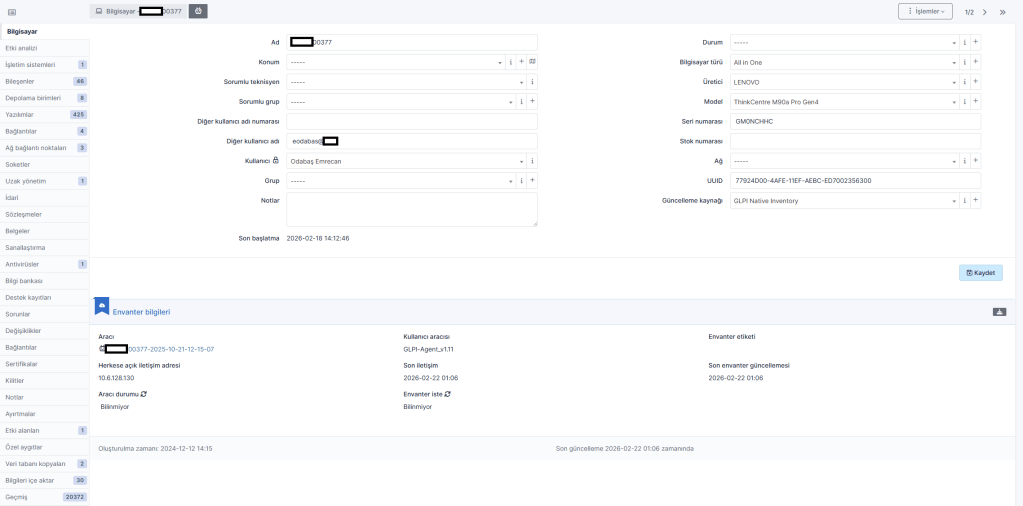Click the round icon button beside the Bilgisayar title

pyautogui.click(x=199, y=11)
